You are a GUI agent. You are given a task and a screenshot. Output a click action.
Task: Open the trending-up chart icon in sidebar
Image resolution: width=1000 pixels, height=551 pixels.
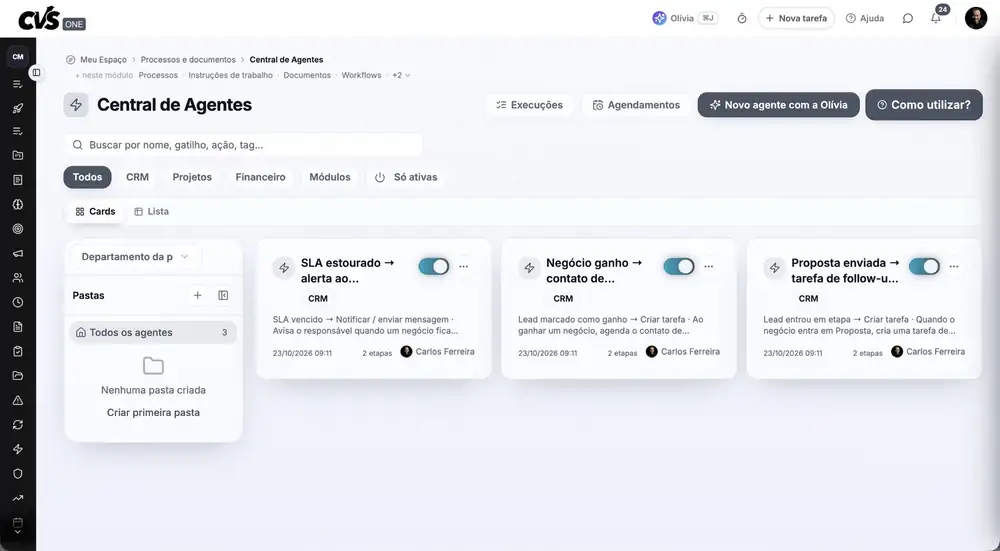(x=18, y=498)
